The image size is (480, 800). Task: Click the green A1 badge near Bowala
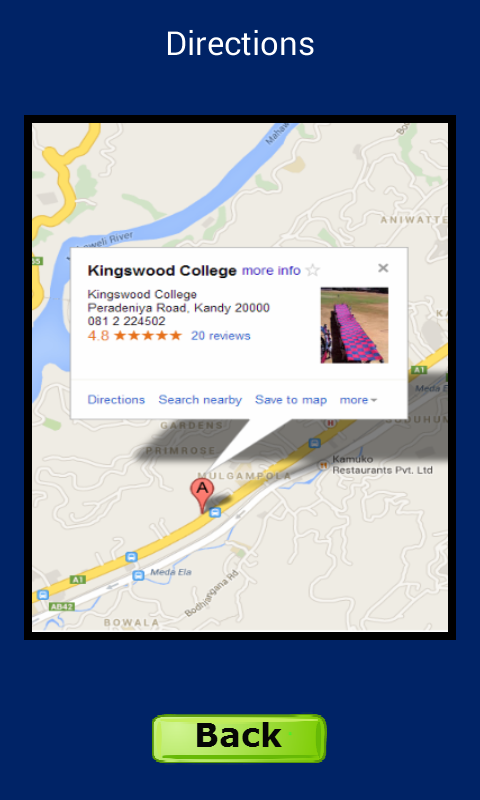77,580
